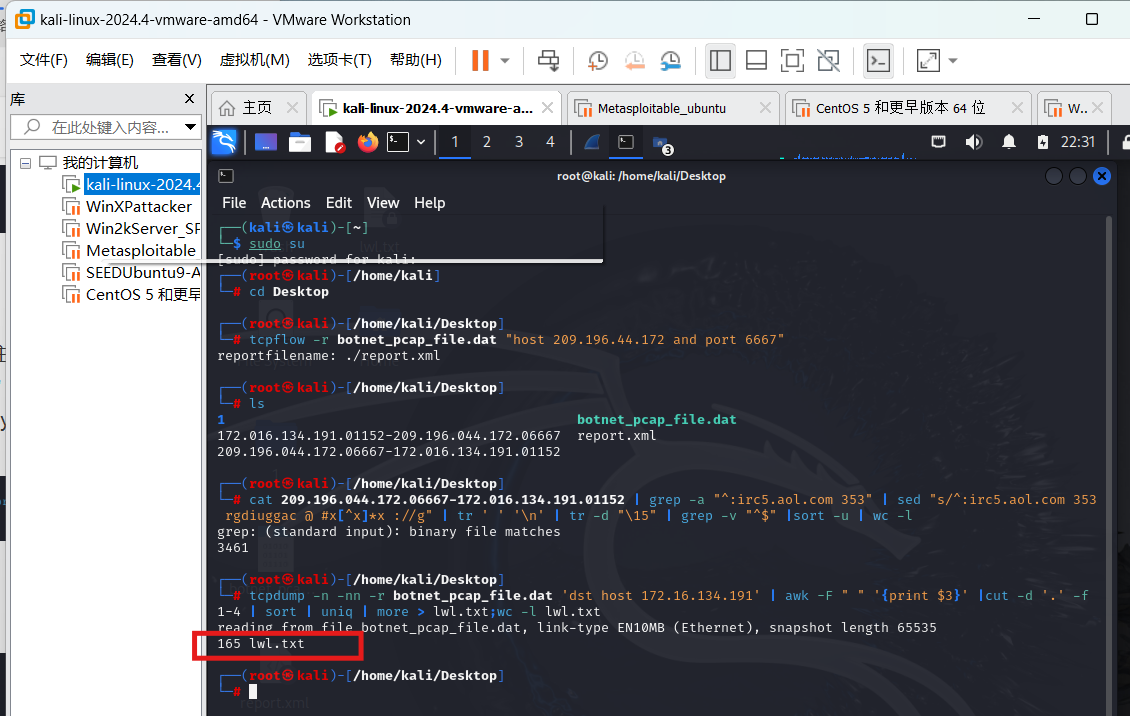The image size is (1130, 716).
Task: Pause the virtual machine with the orange button
Action: [x=480, y=61]
